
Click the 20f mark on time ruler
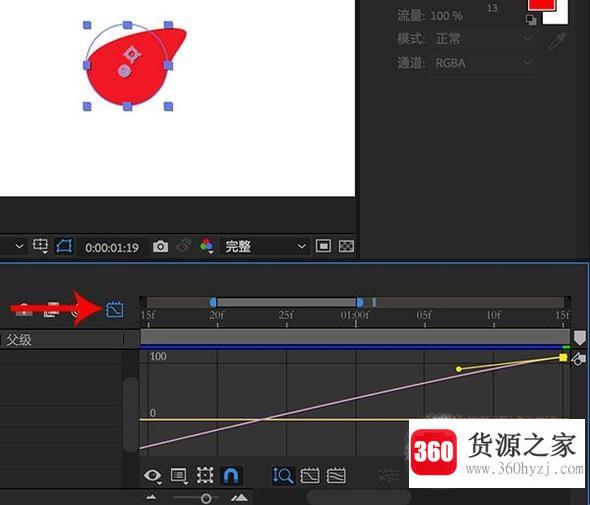[217, 315]
